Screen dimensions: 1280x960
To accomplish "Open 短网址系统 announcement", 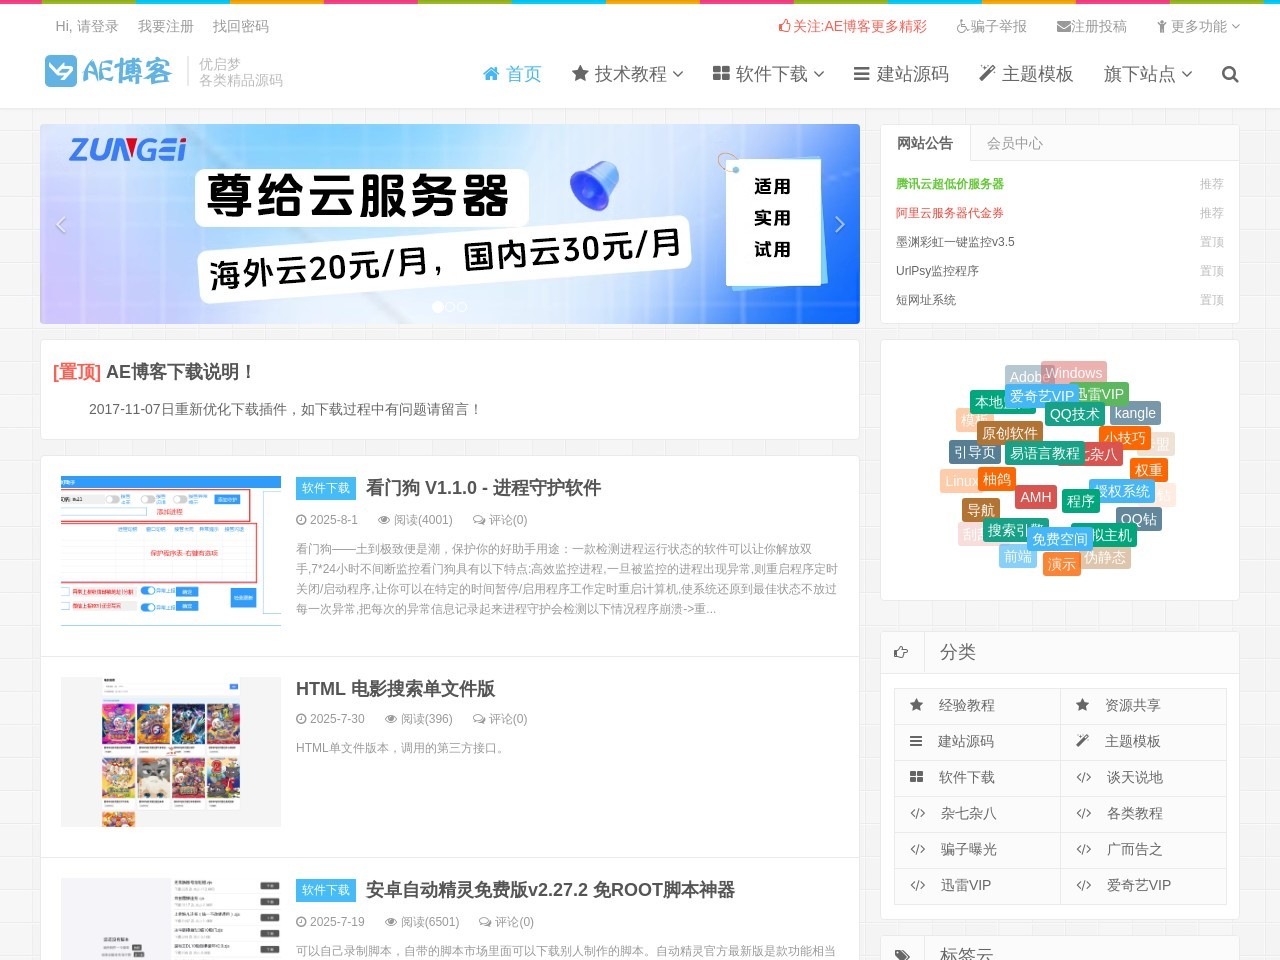I will 926,300.
